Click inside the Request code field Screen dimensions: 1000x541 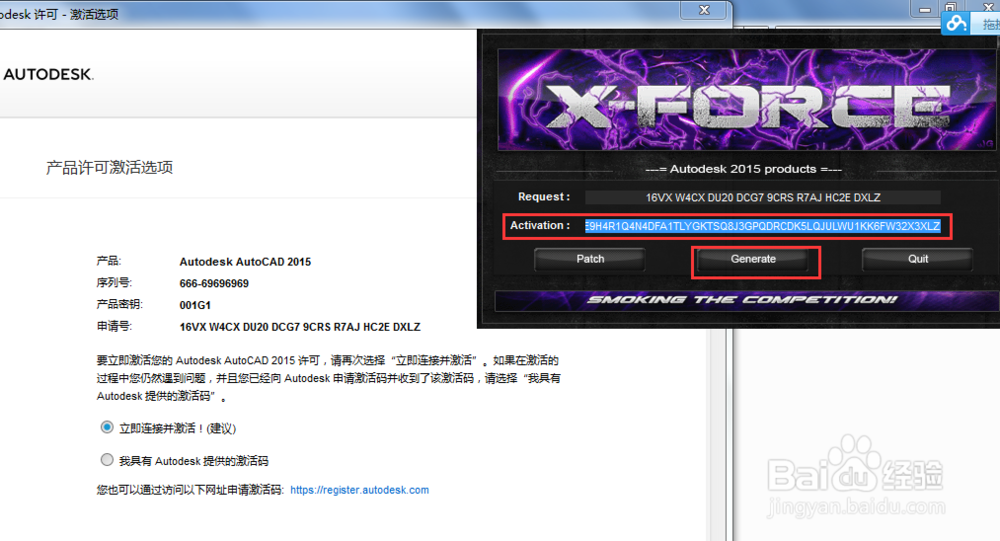click(763, 198)
